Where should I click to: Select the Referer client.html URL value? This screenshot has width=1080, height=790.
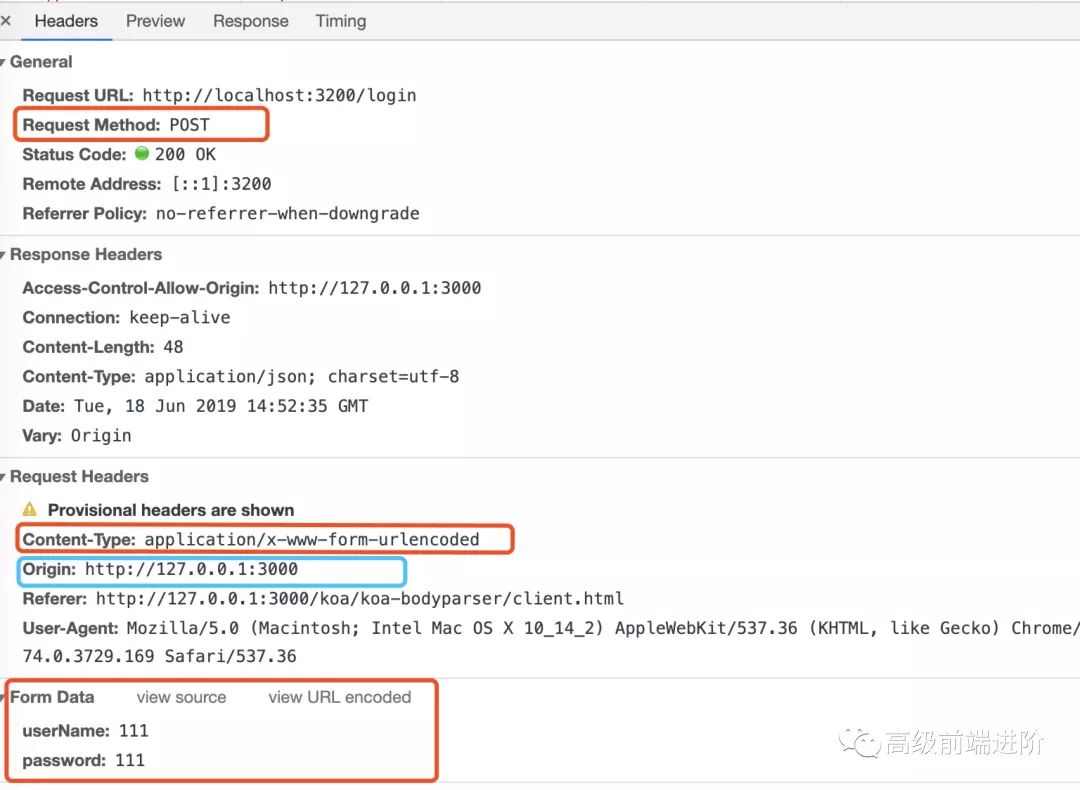[x=360, y=599]
